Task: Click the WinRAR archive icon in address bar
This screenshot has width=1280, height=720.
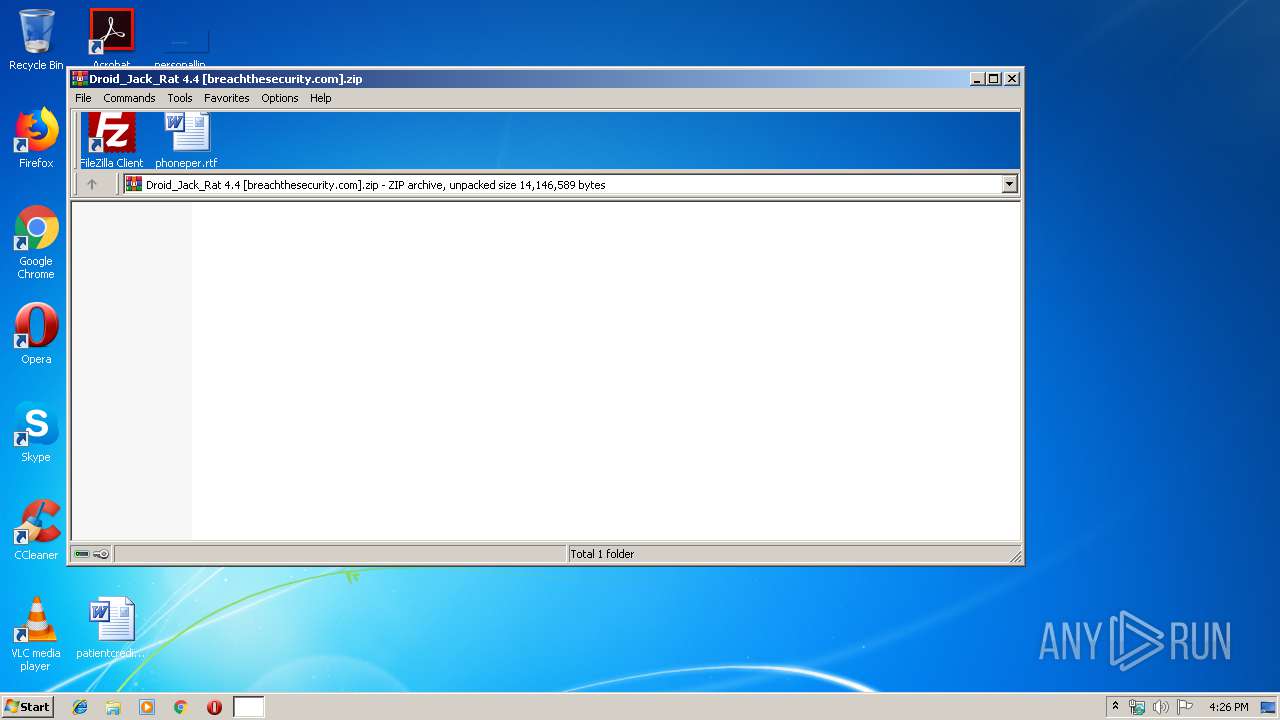Action: (133, 184)
